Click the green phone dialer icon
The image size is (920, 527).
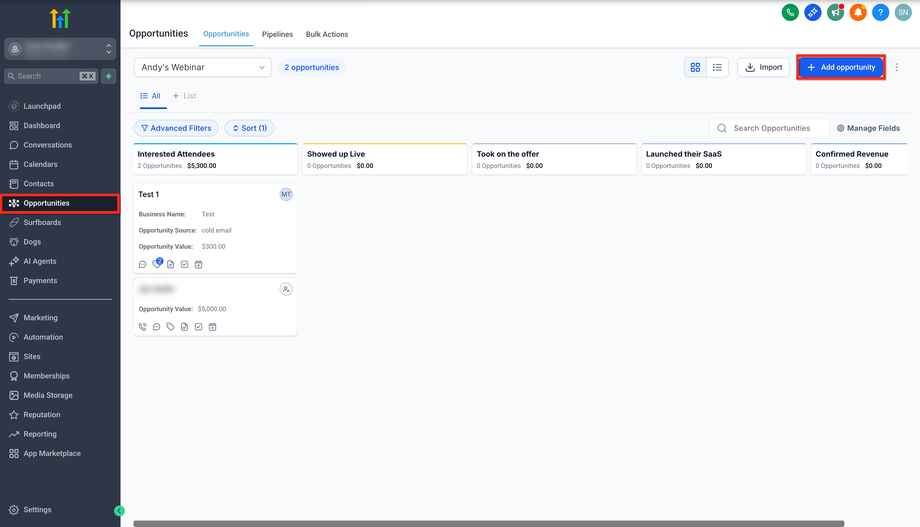coord(790,12)
